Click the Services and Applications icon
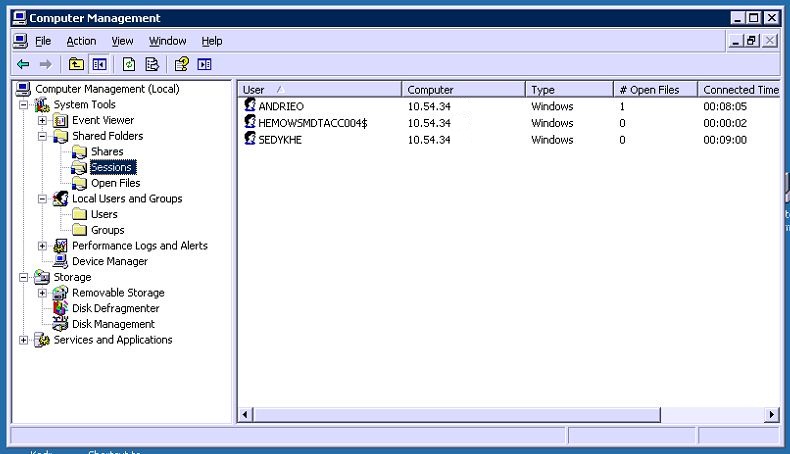Screen dimensions: 790x454 (42, 340)
